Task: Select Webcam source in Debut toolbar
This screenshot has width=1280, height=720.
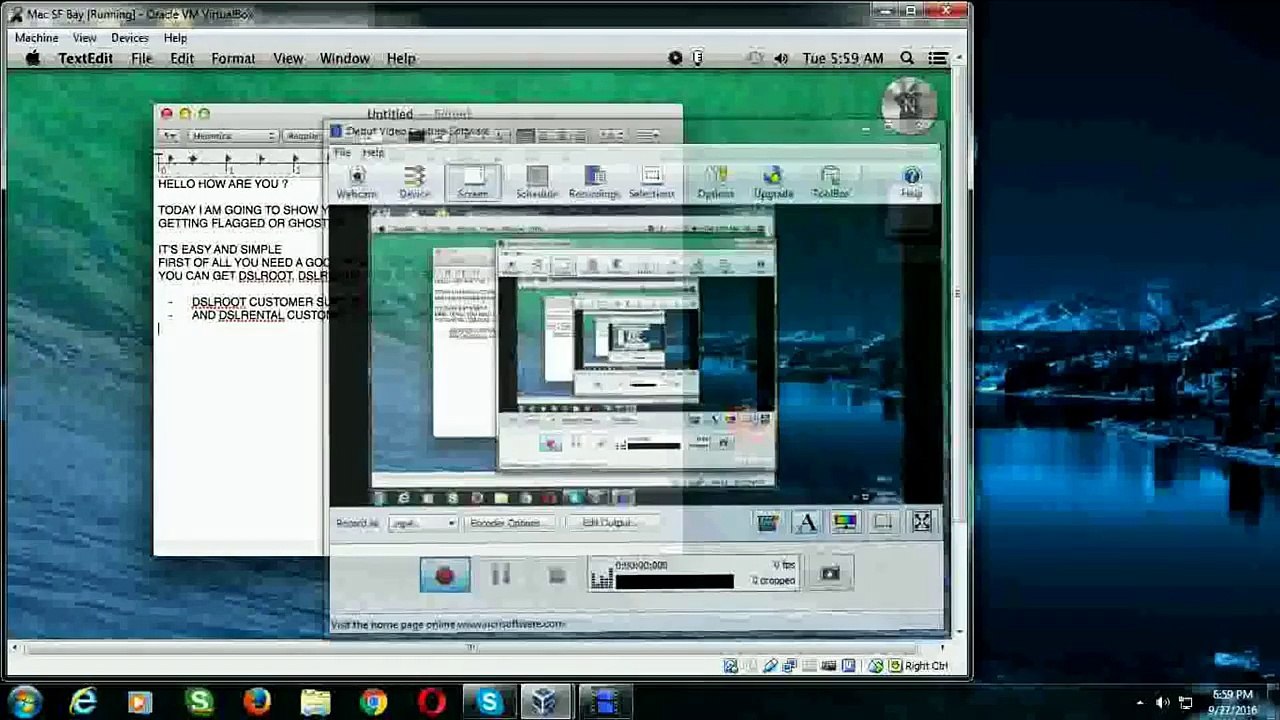Action: coord(357,181)
